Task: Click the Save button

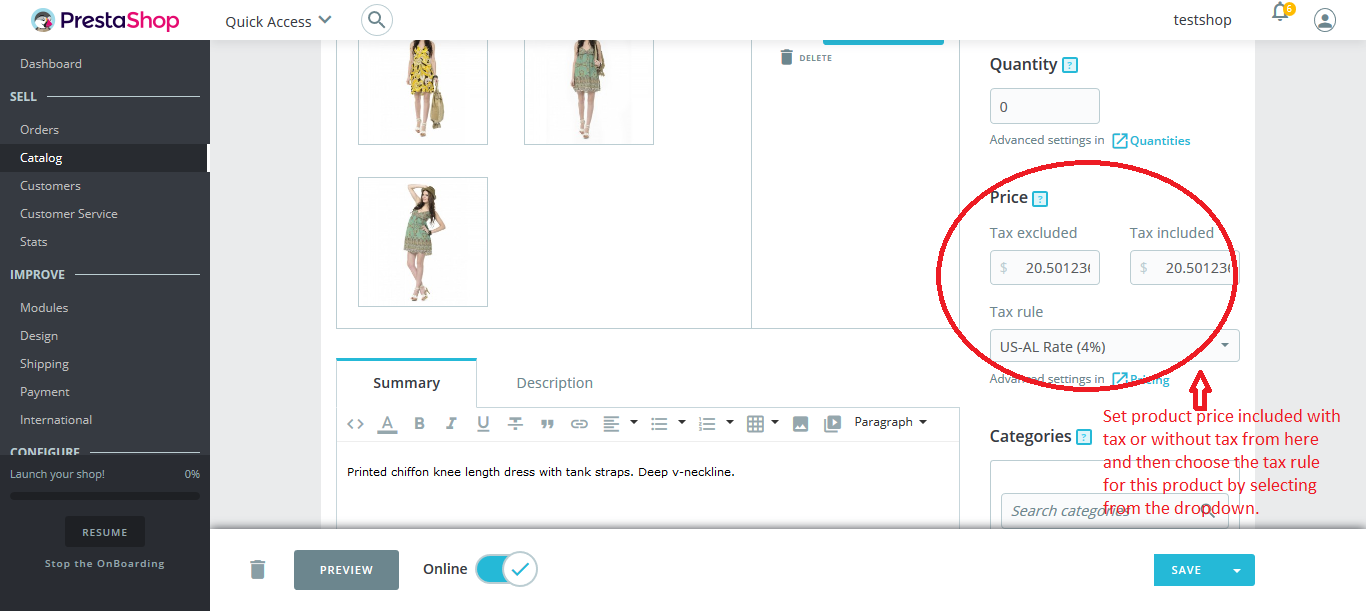Action: (x=1186, y=570)
